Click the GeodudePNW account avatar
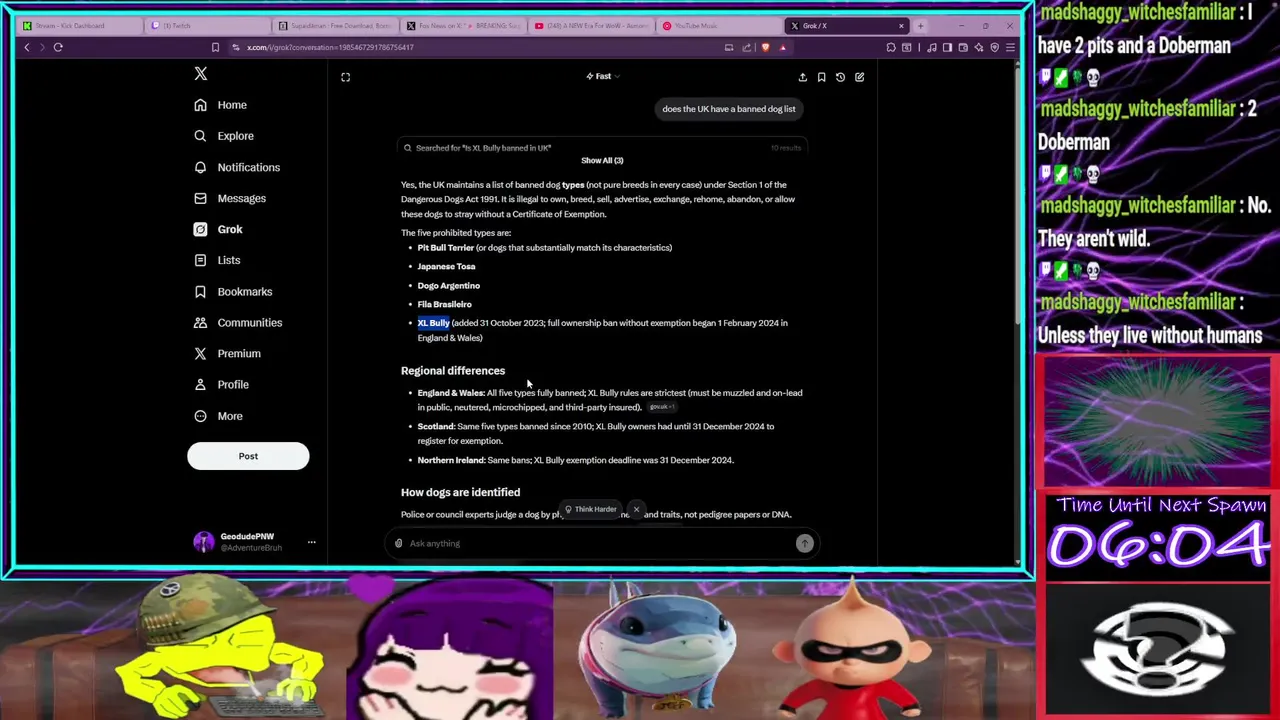The image size is (1280, 720). point(203,542)
